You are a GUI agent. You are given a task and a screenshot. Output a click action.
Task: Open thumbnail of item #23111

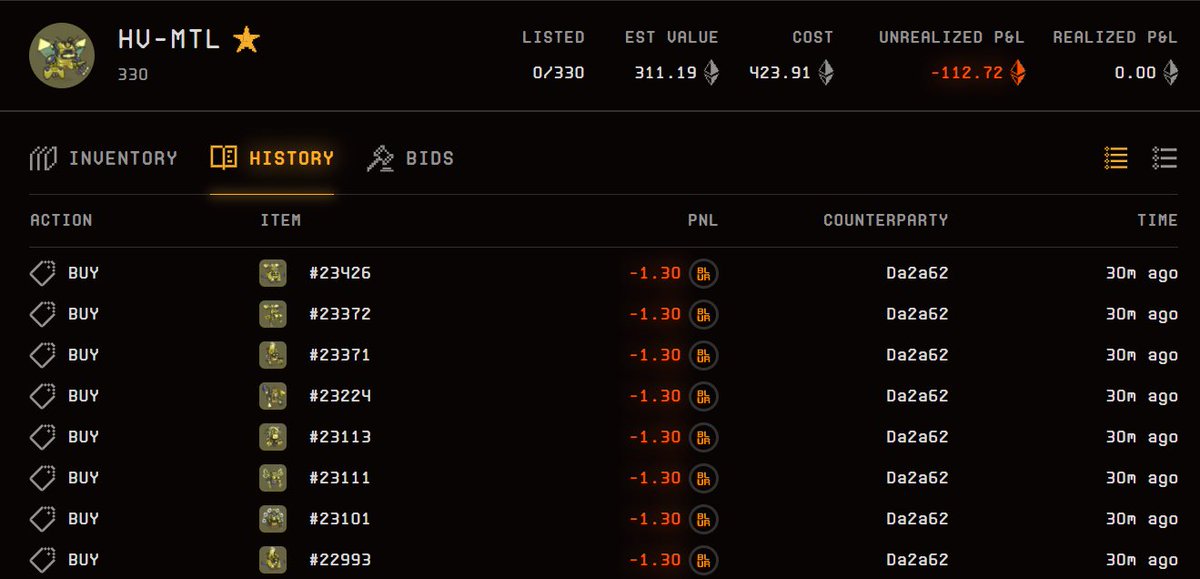(273, 478)
